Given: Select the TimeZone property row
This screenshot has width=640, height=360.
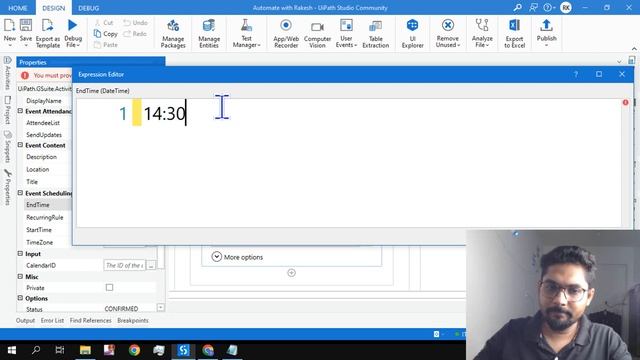Looking at the screenshot, I should point(44,242).
